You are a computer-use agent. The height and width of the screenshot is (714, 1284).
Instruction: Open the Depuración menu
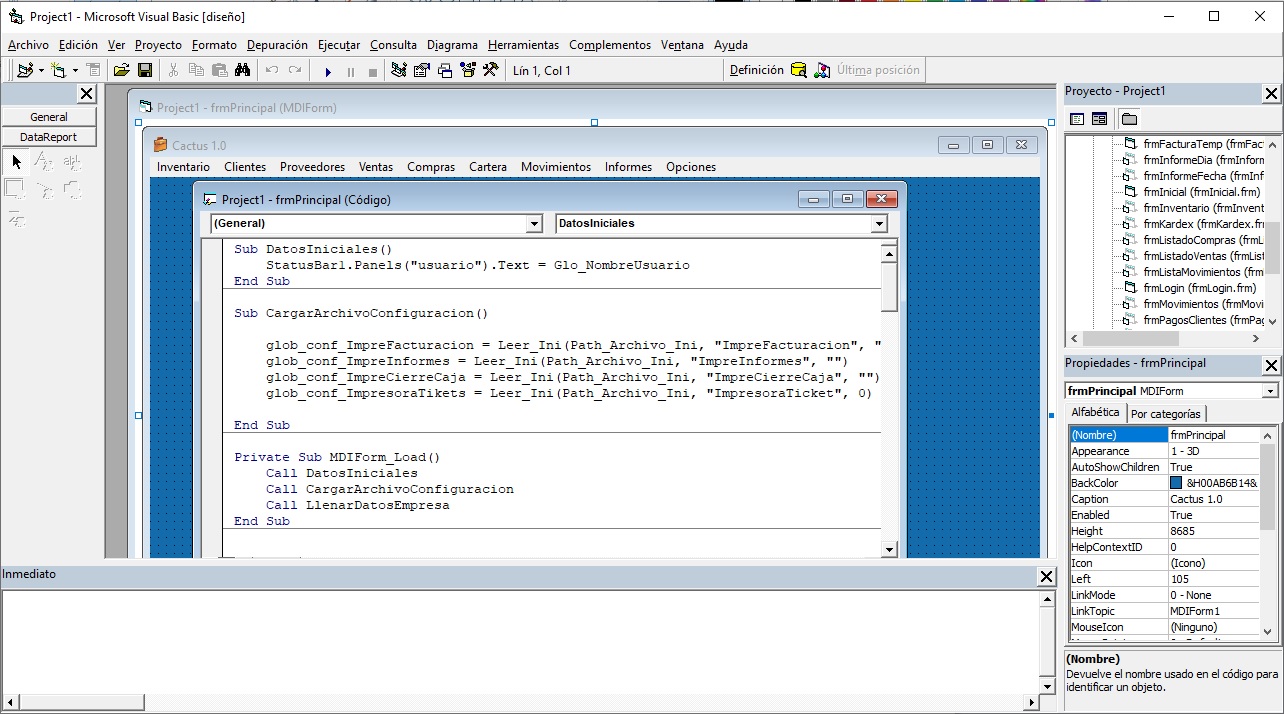coord(277,45)
